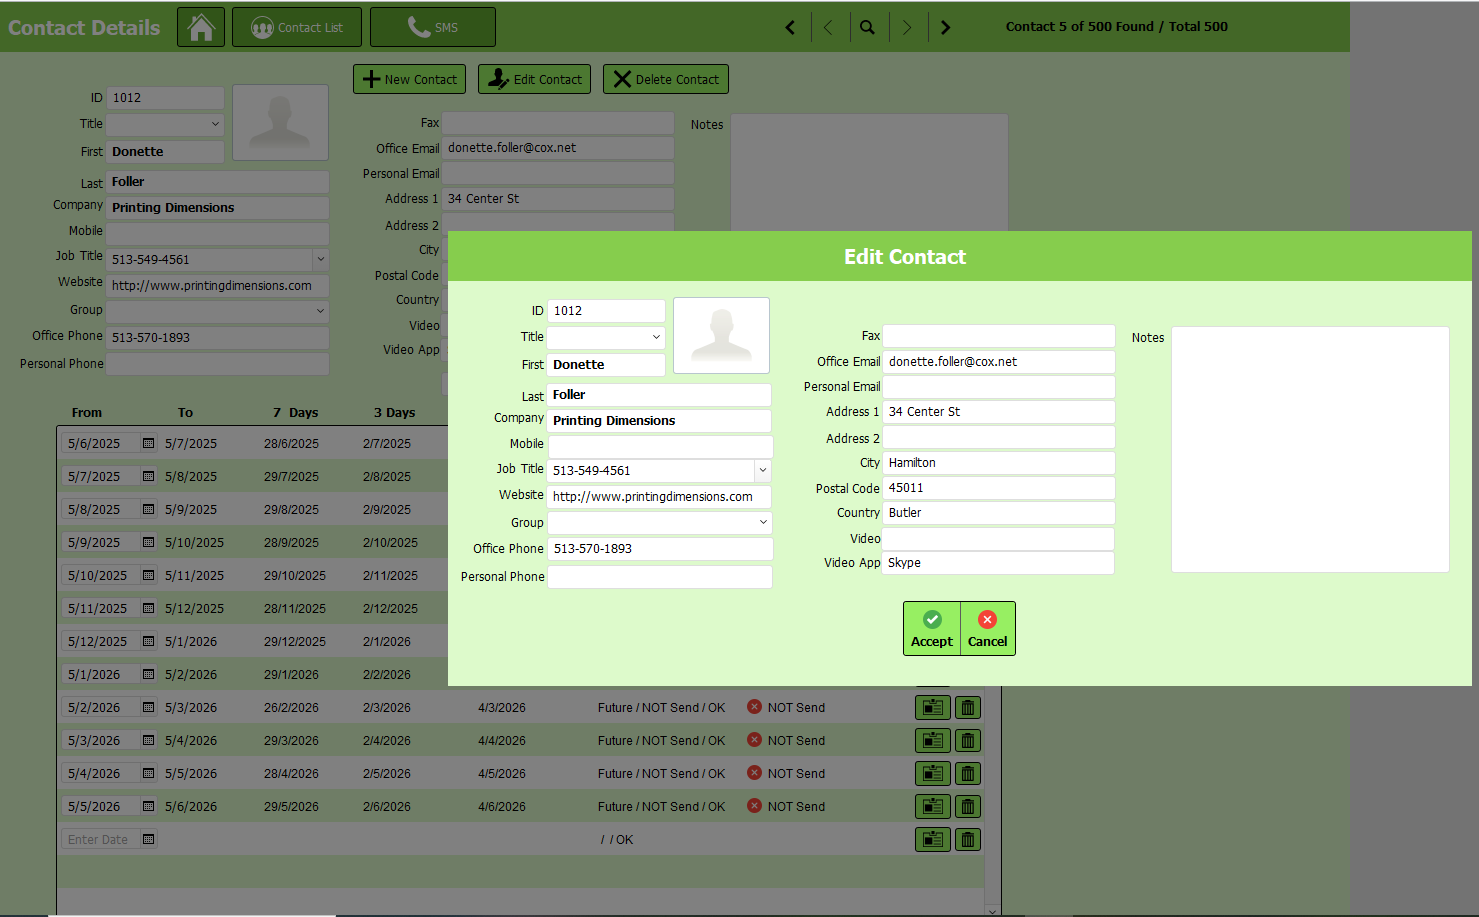
Task: Go to the previous contact record arrow
Action: pos(828,27)
